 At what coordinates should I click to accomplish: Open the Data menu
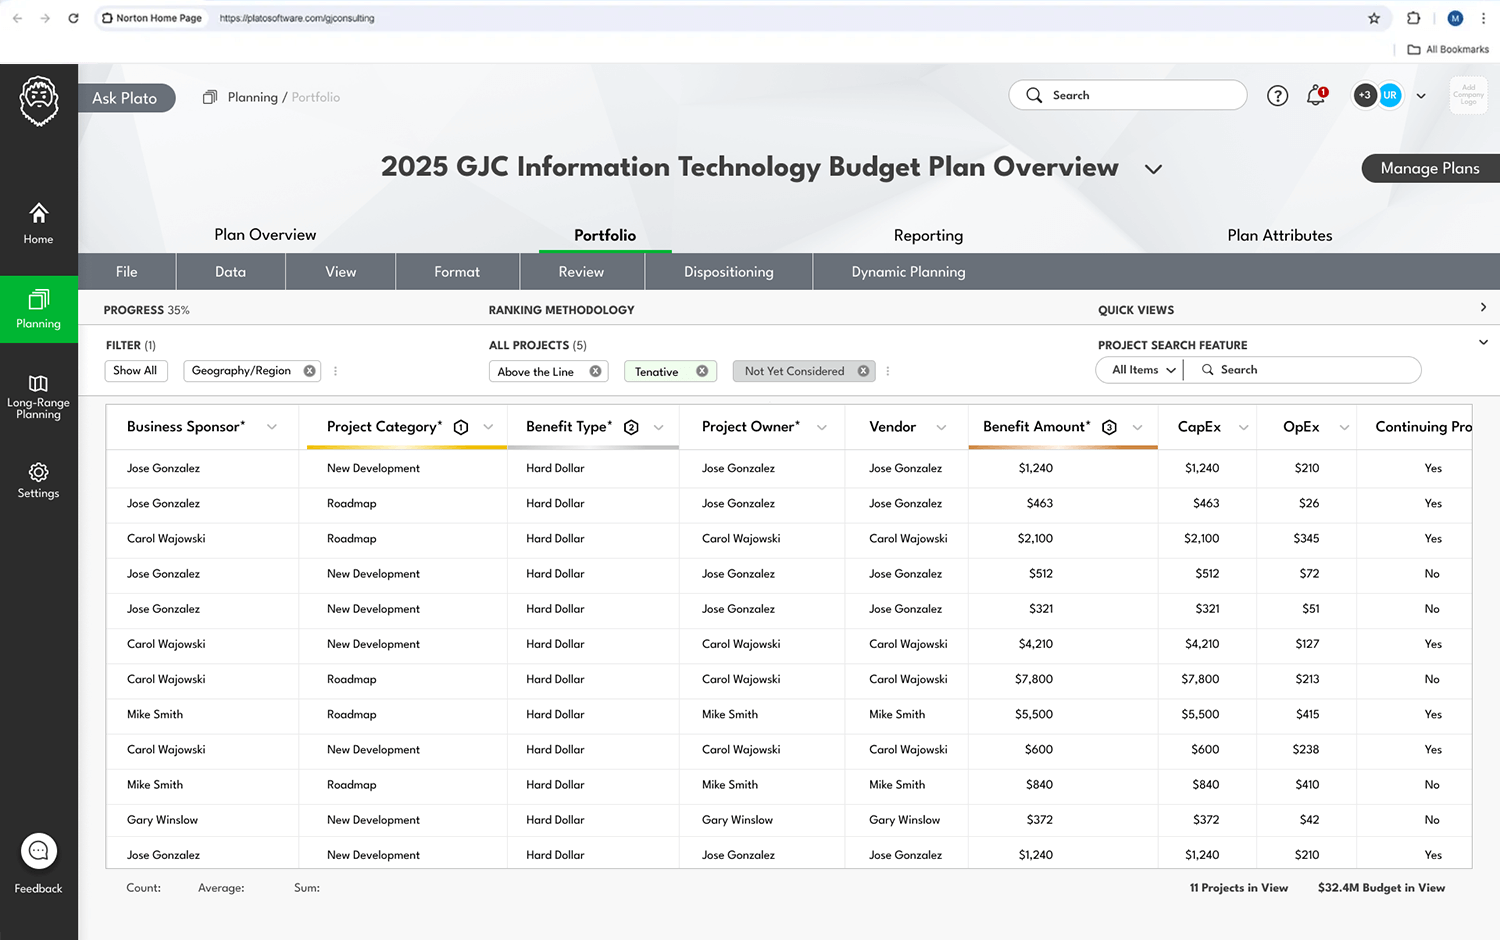pyautogui.click(x=230, y=272)
